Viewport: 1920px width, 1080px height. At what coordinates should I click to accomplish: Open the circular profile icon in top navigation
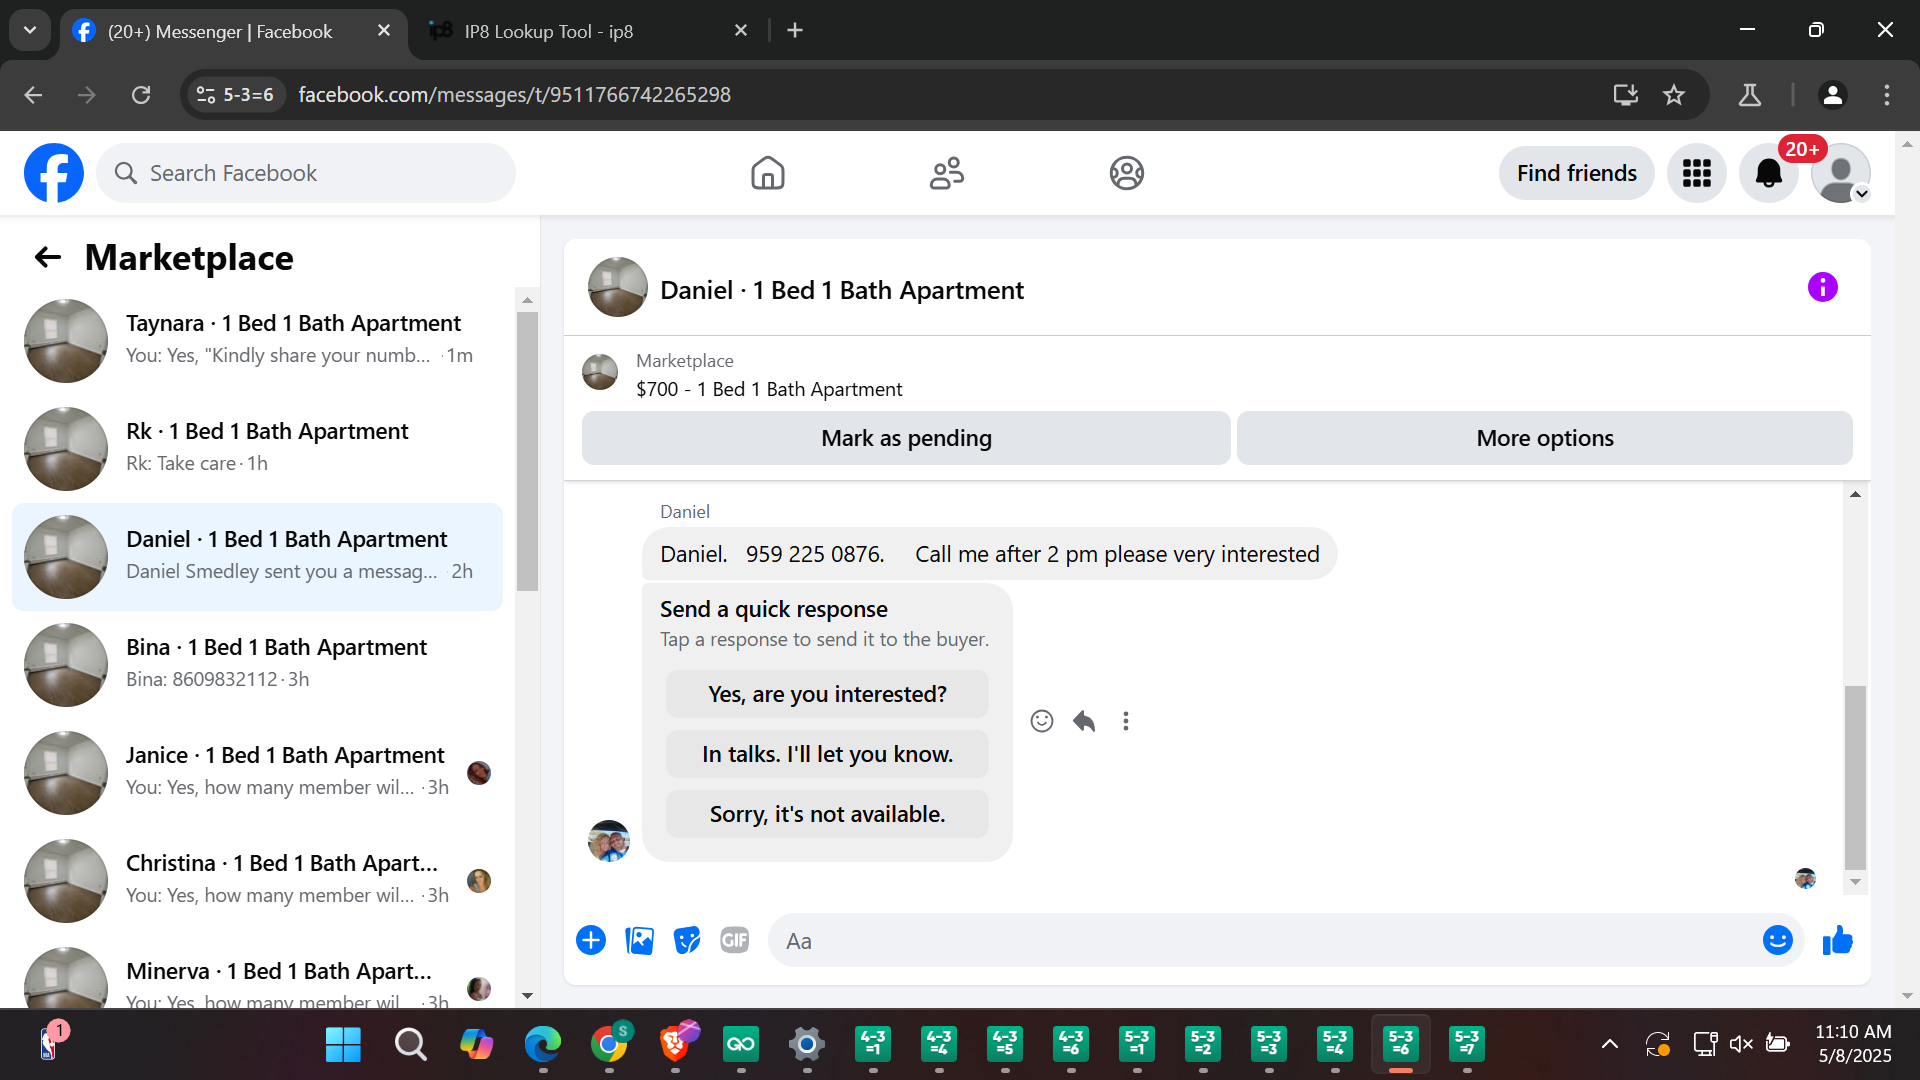click(1126, 173)
